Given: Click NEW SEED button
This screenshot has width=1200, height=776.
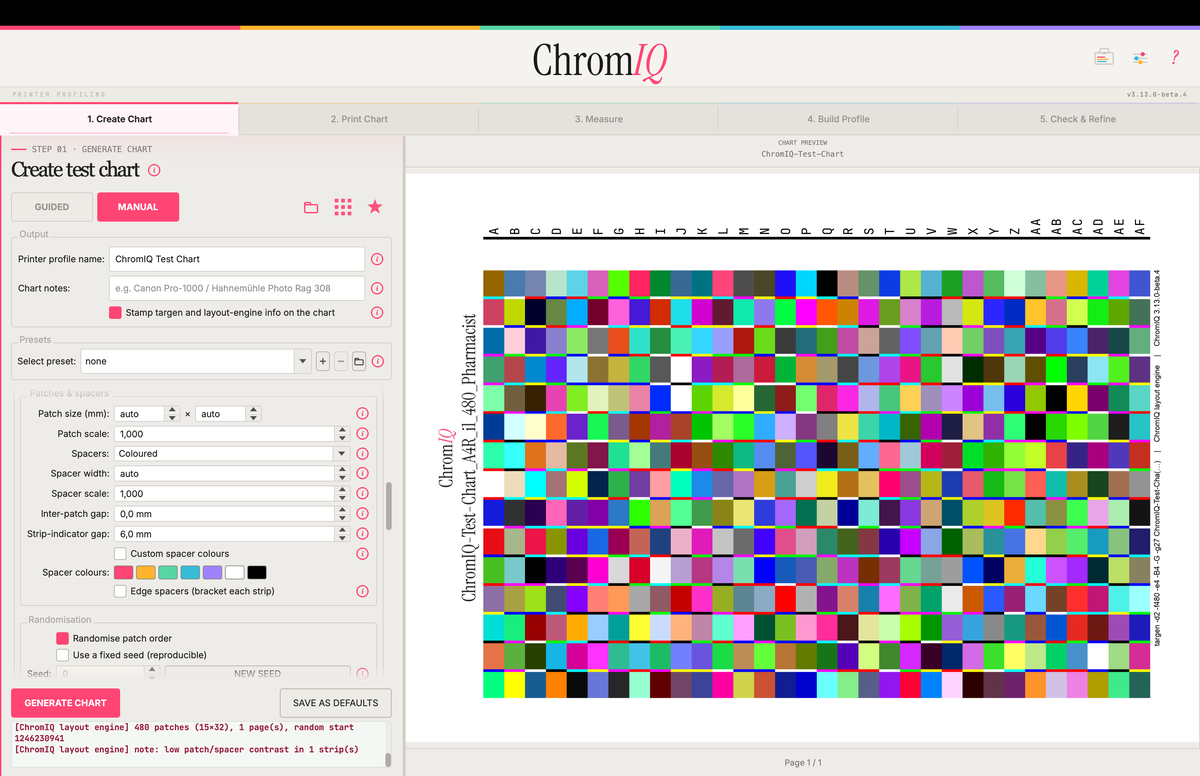Looking at the screenshot, I should (257, 673).
